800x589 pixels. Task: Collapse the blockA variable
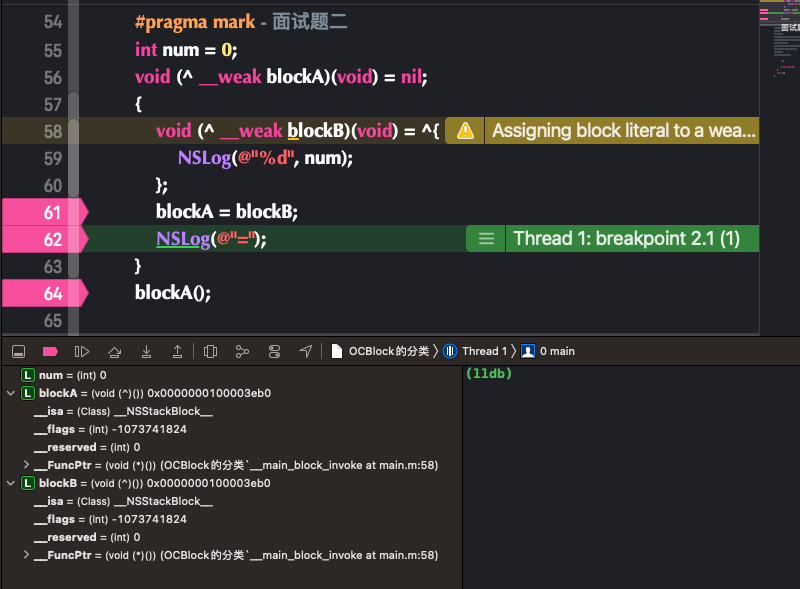[x=11, y=393]
